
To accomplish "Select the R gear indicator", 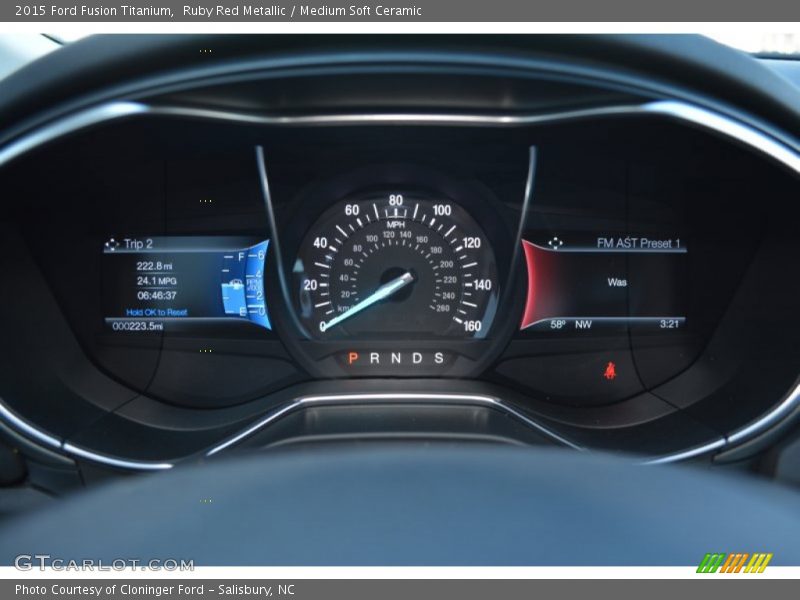I will pyautogui.click(x=374, y=358).
